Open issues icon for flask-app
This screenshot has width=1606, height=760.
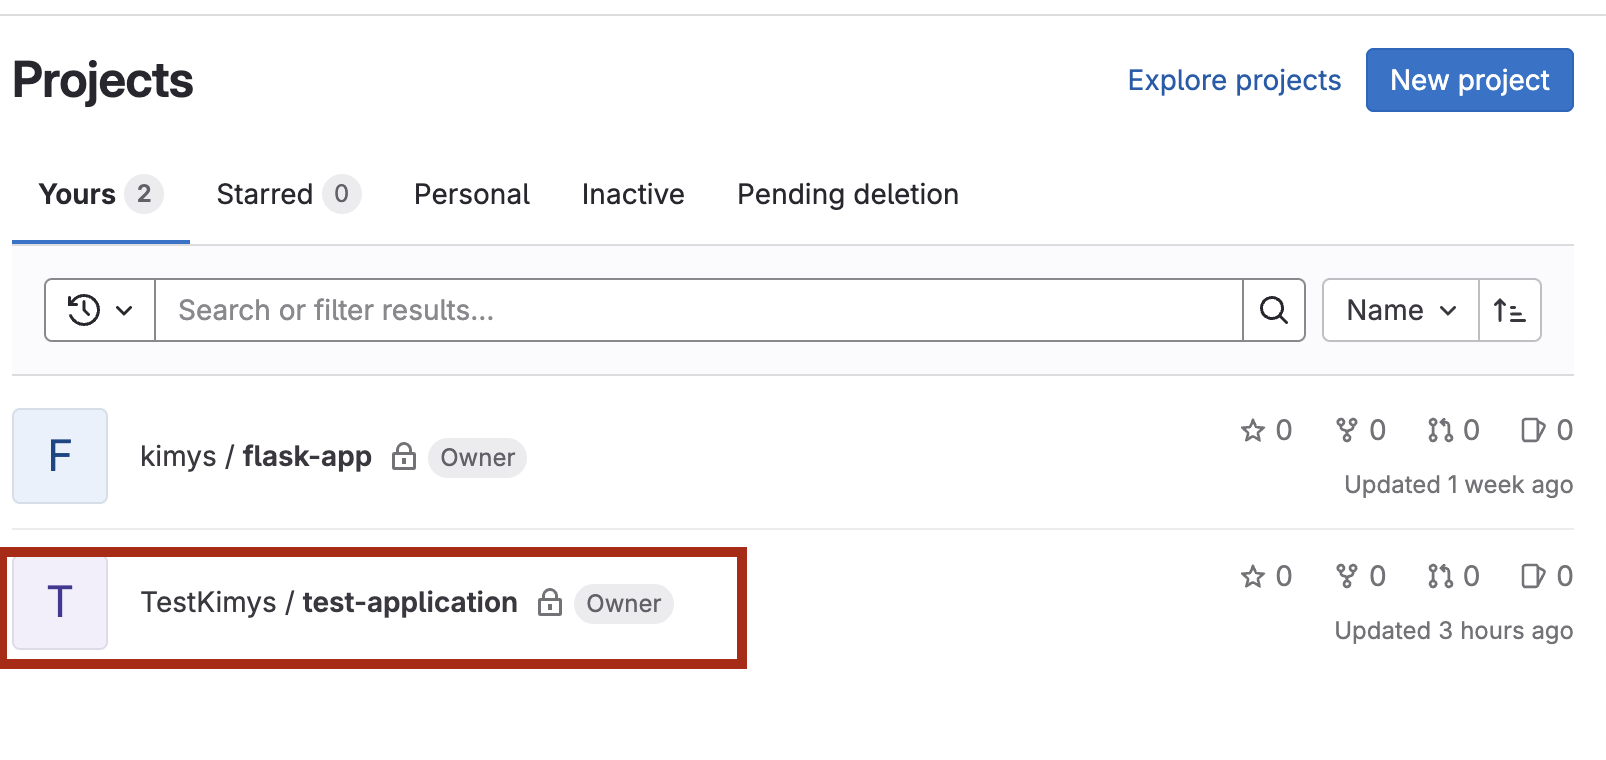tap(1533, 430)
